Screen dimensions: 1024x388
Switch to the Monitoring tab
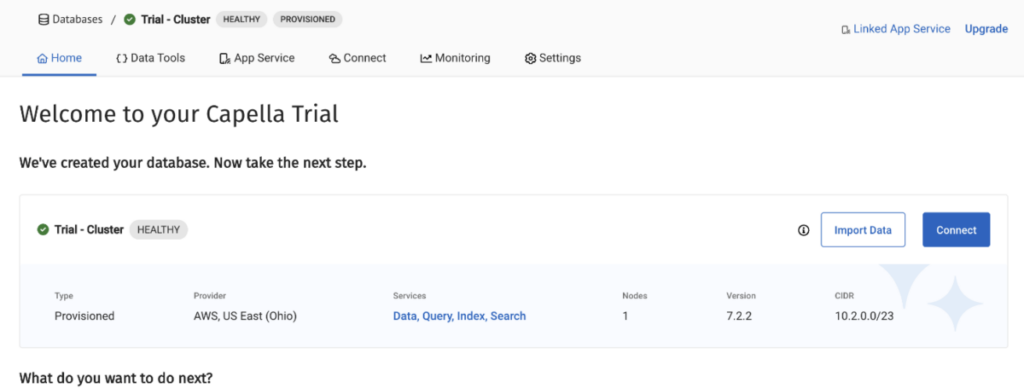(455, 58)
